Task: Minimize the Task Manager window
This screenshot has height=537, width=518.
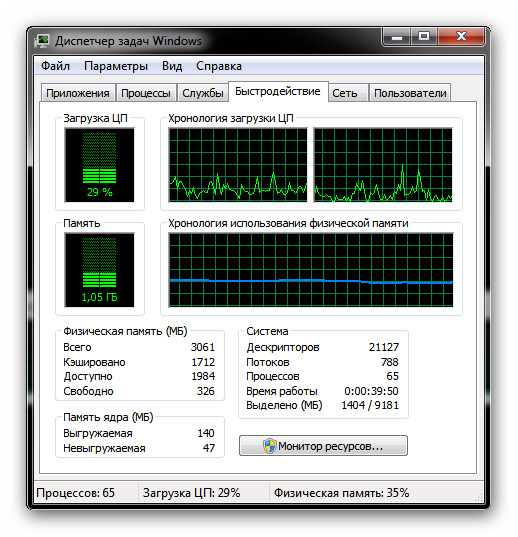Action: (396, 37)
